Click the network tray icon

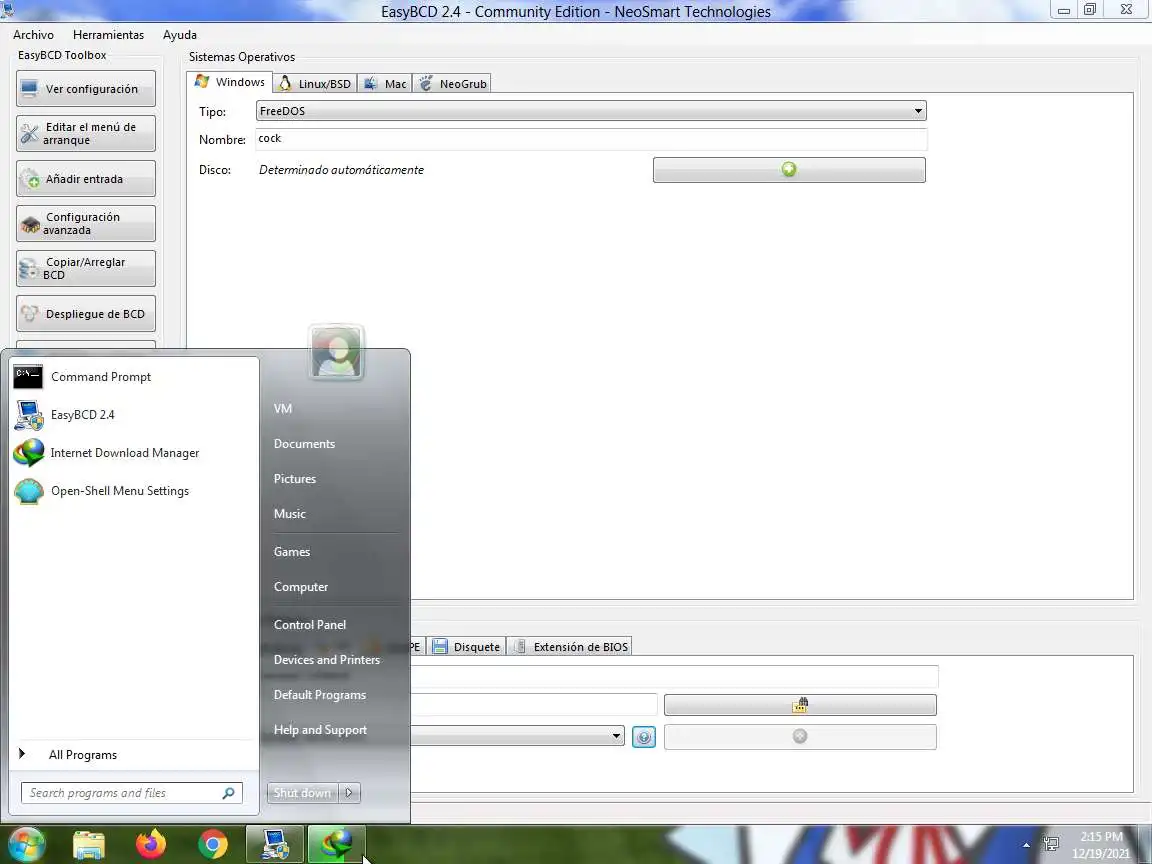[1051, 845]
